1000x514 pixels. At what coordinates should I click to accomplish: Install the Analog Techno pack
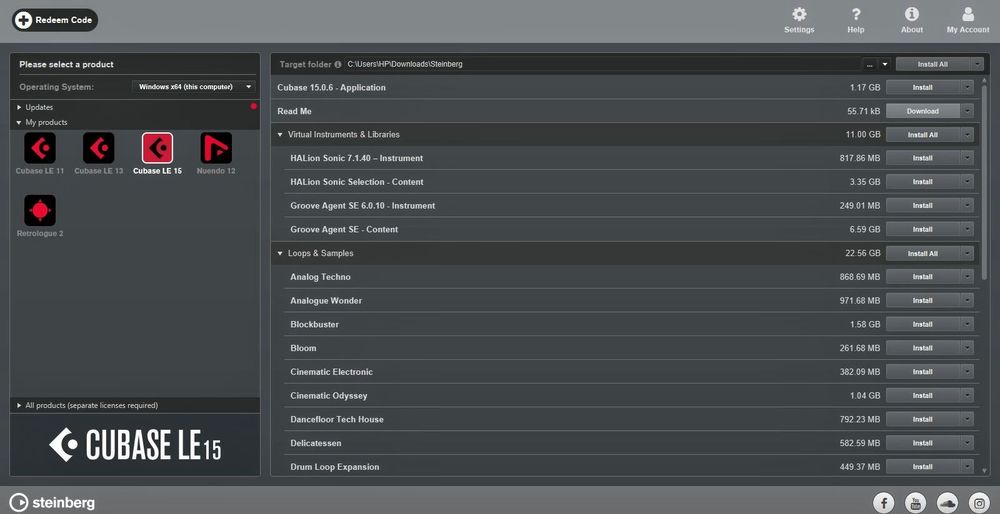(x=923, y=277)
